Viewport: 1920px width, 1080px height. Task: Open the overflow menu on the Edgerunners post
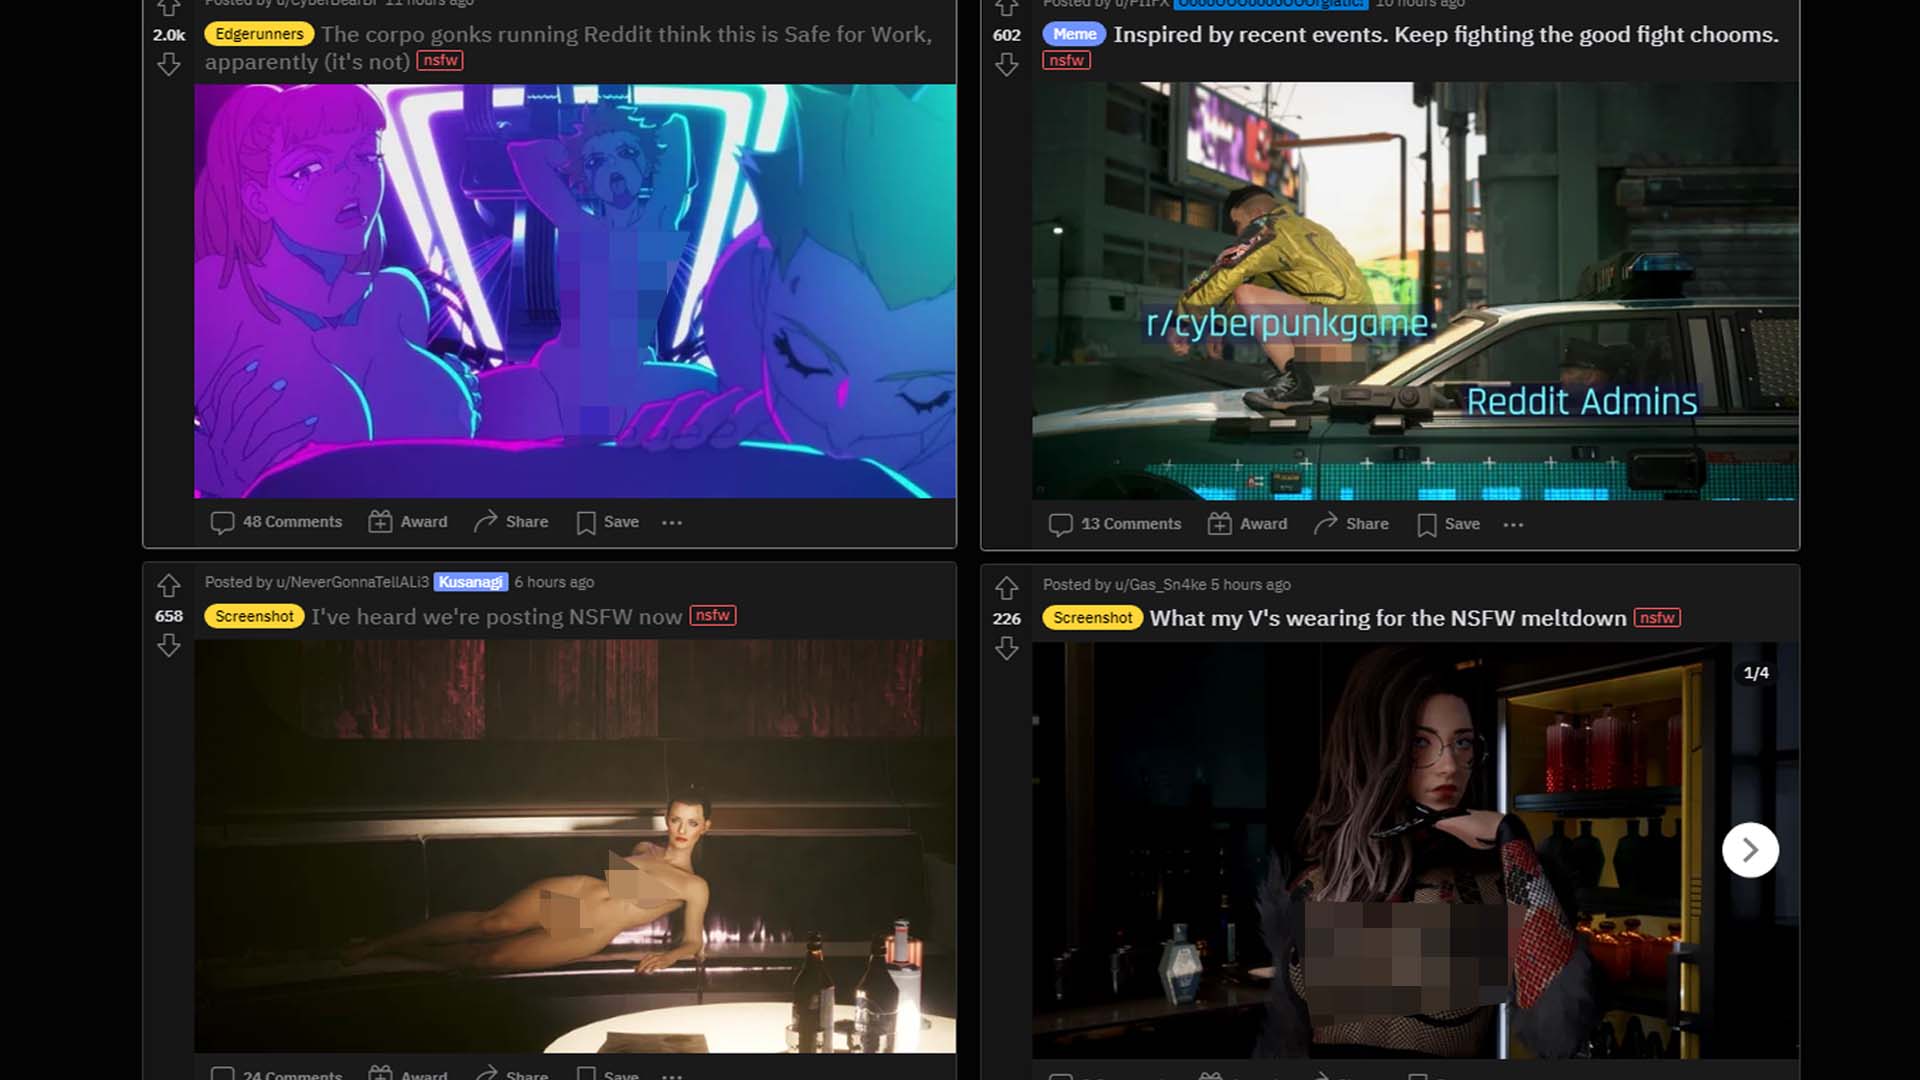pyautogui.click(x=672, y=522)
